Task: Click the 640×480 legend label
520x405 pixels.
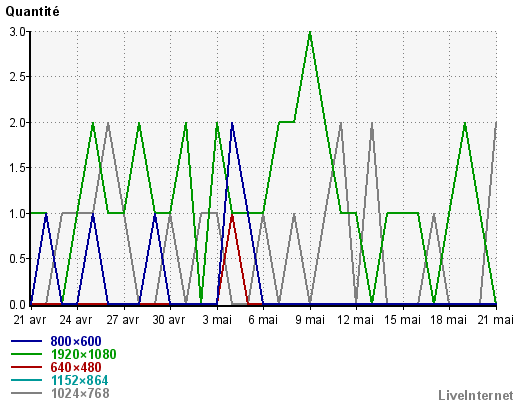Action: click(x=76, y=367)
